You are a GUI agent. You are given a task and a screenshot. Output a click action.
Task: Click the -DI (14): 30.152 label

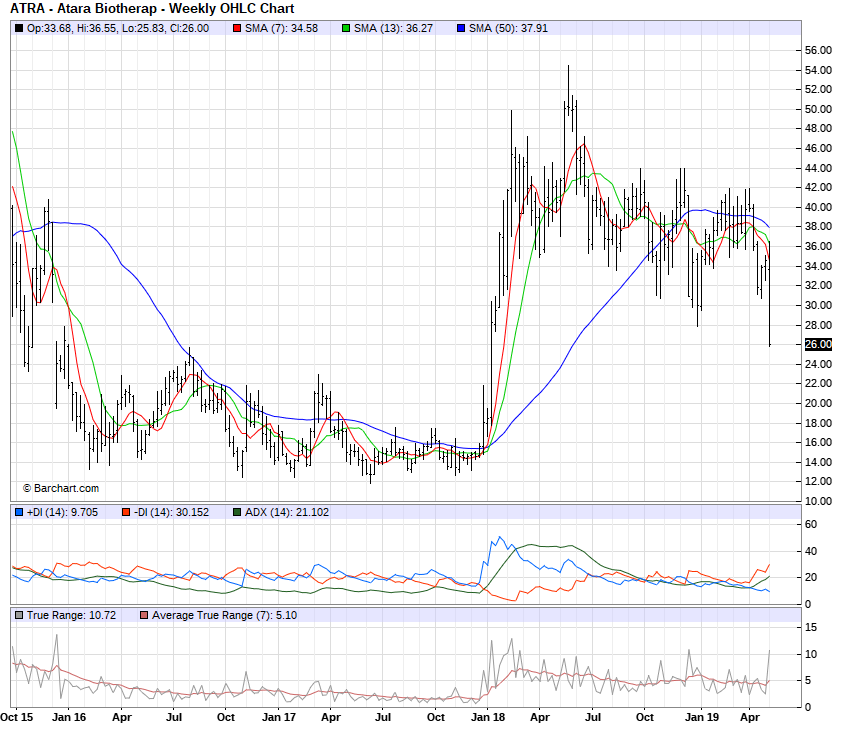pyautogui.click(x=172, y=512)
